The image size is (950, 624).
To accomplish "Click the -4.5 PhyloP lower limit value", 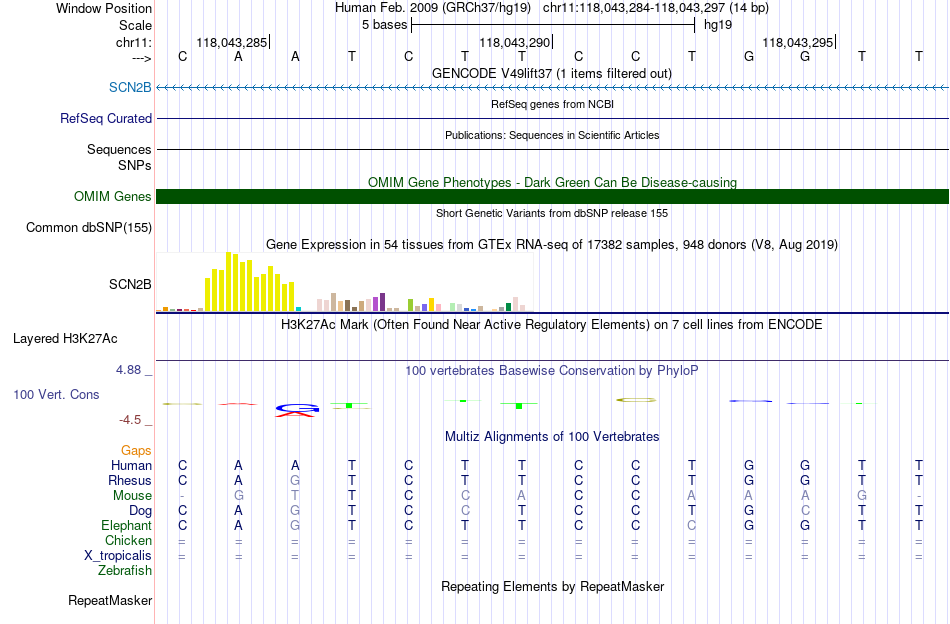I will click(130, 420).
